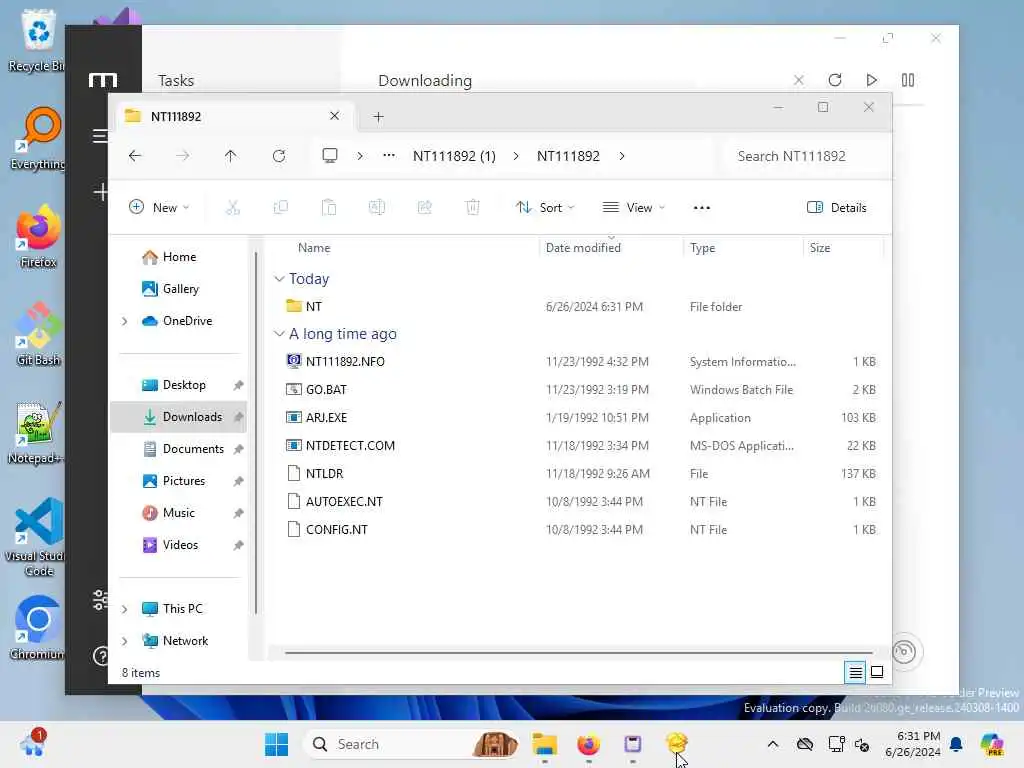Click chevron after NT111892 in address bar
The image size is (1024, 768).
[x=622, y=156]
